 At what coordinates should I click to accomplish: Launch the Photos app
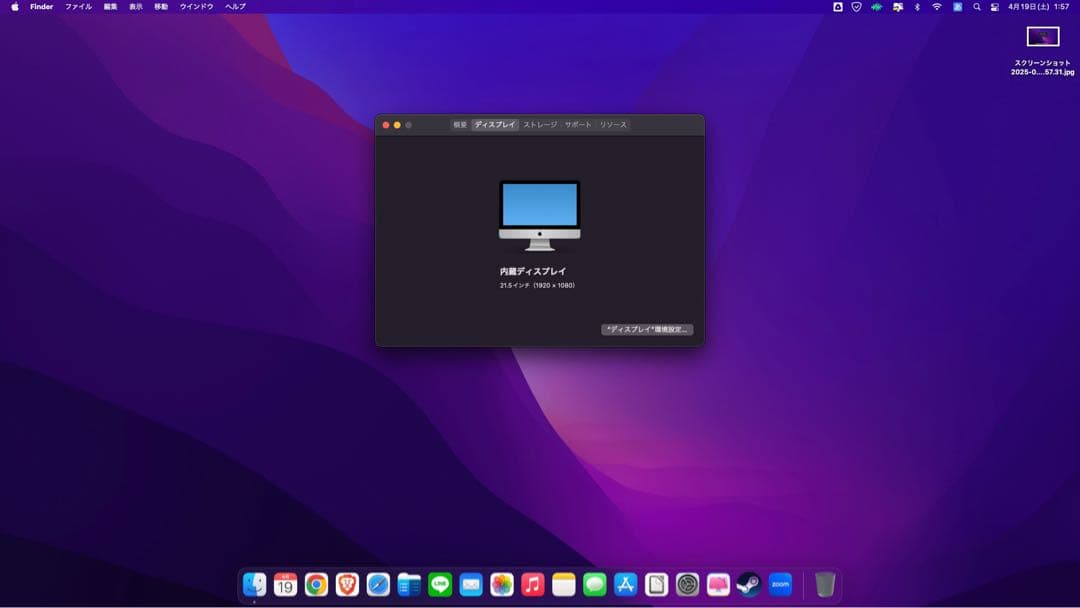point(502,583)
